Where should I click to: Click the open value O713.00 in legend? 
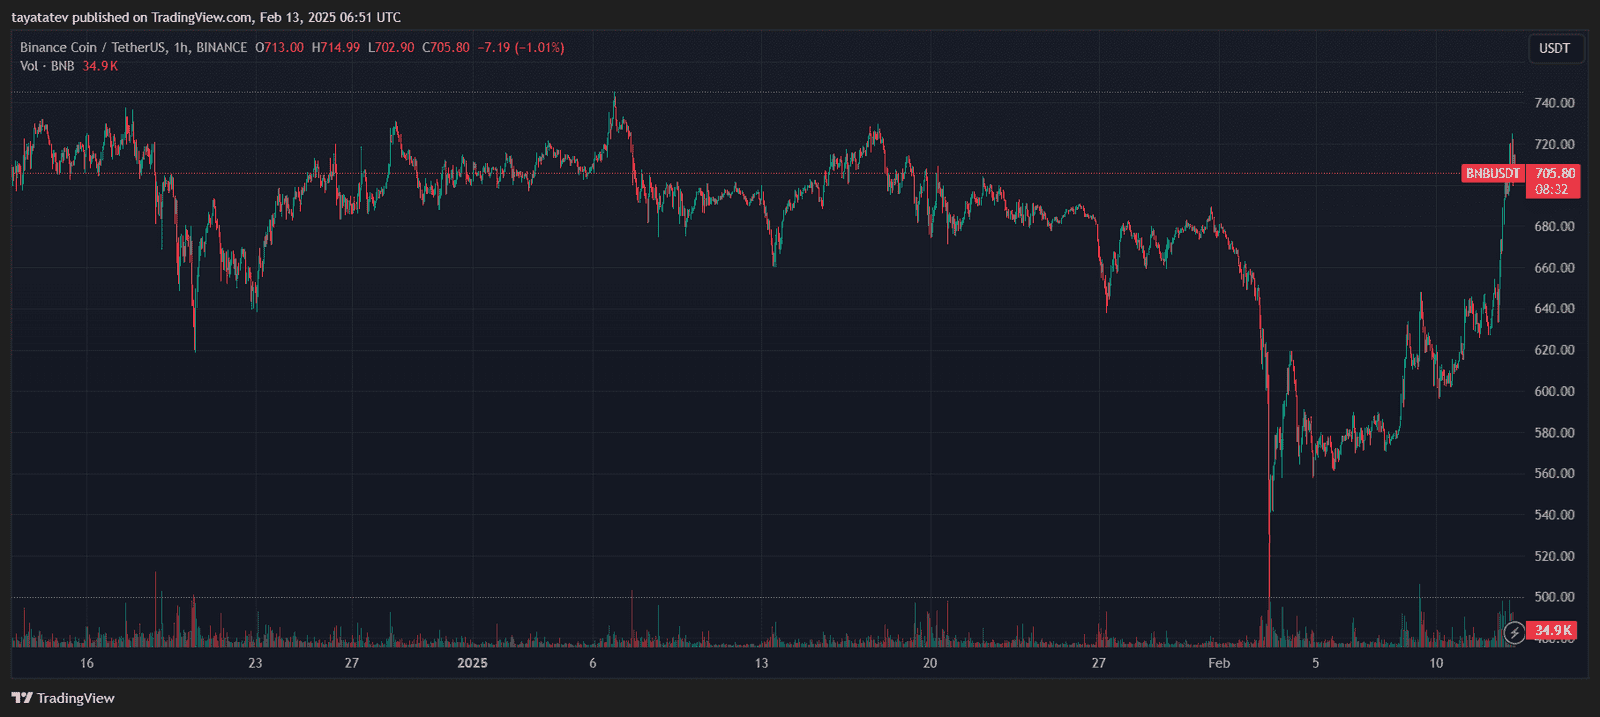point(280,47)
